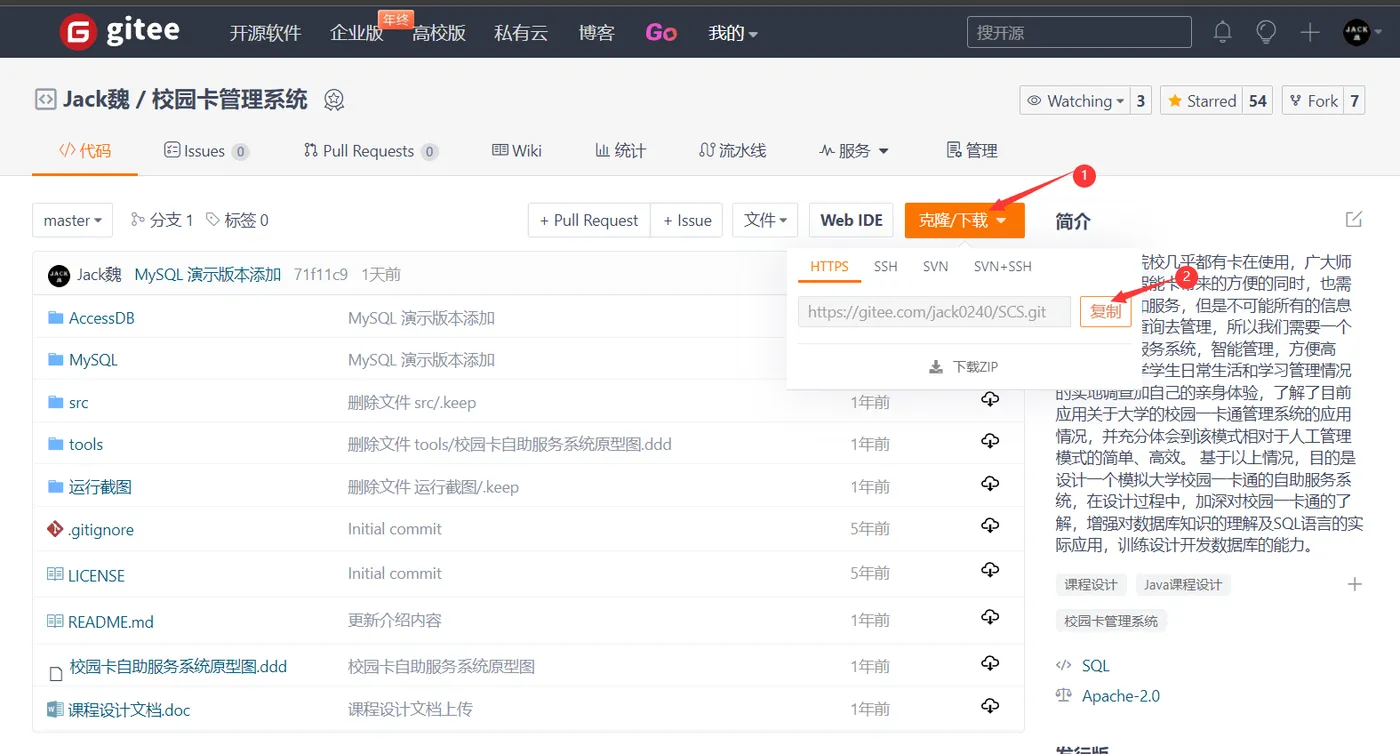Select the SSH clone tab
The image size is (1400, 754).
click(x=885, y=266)
